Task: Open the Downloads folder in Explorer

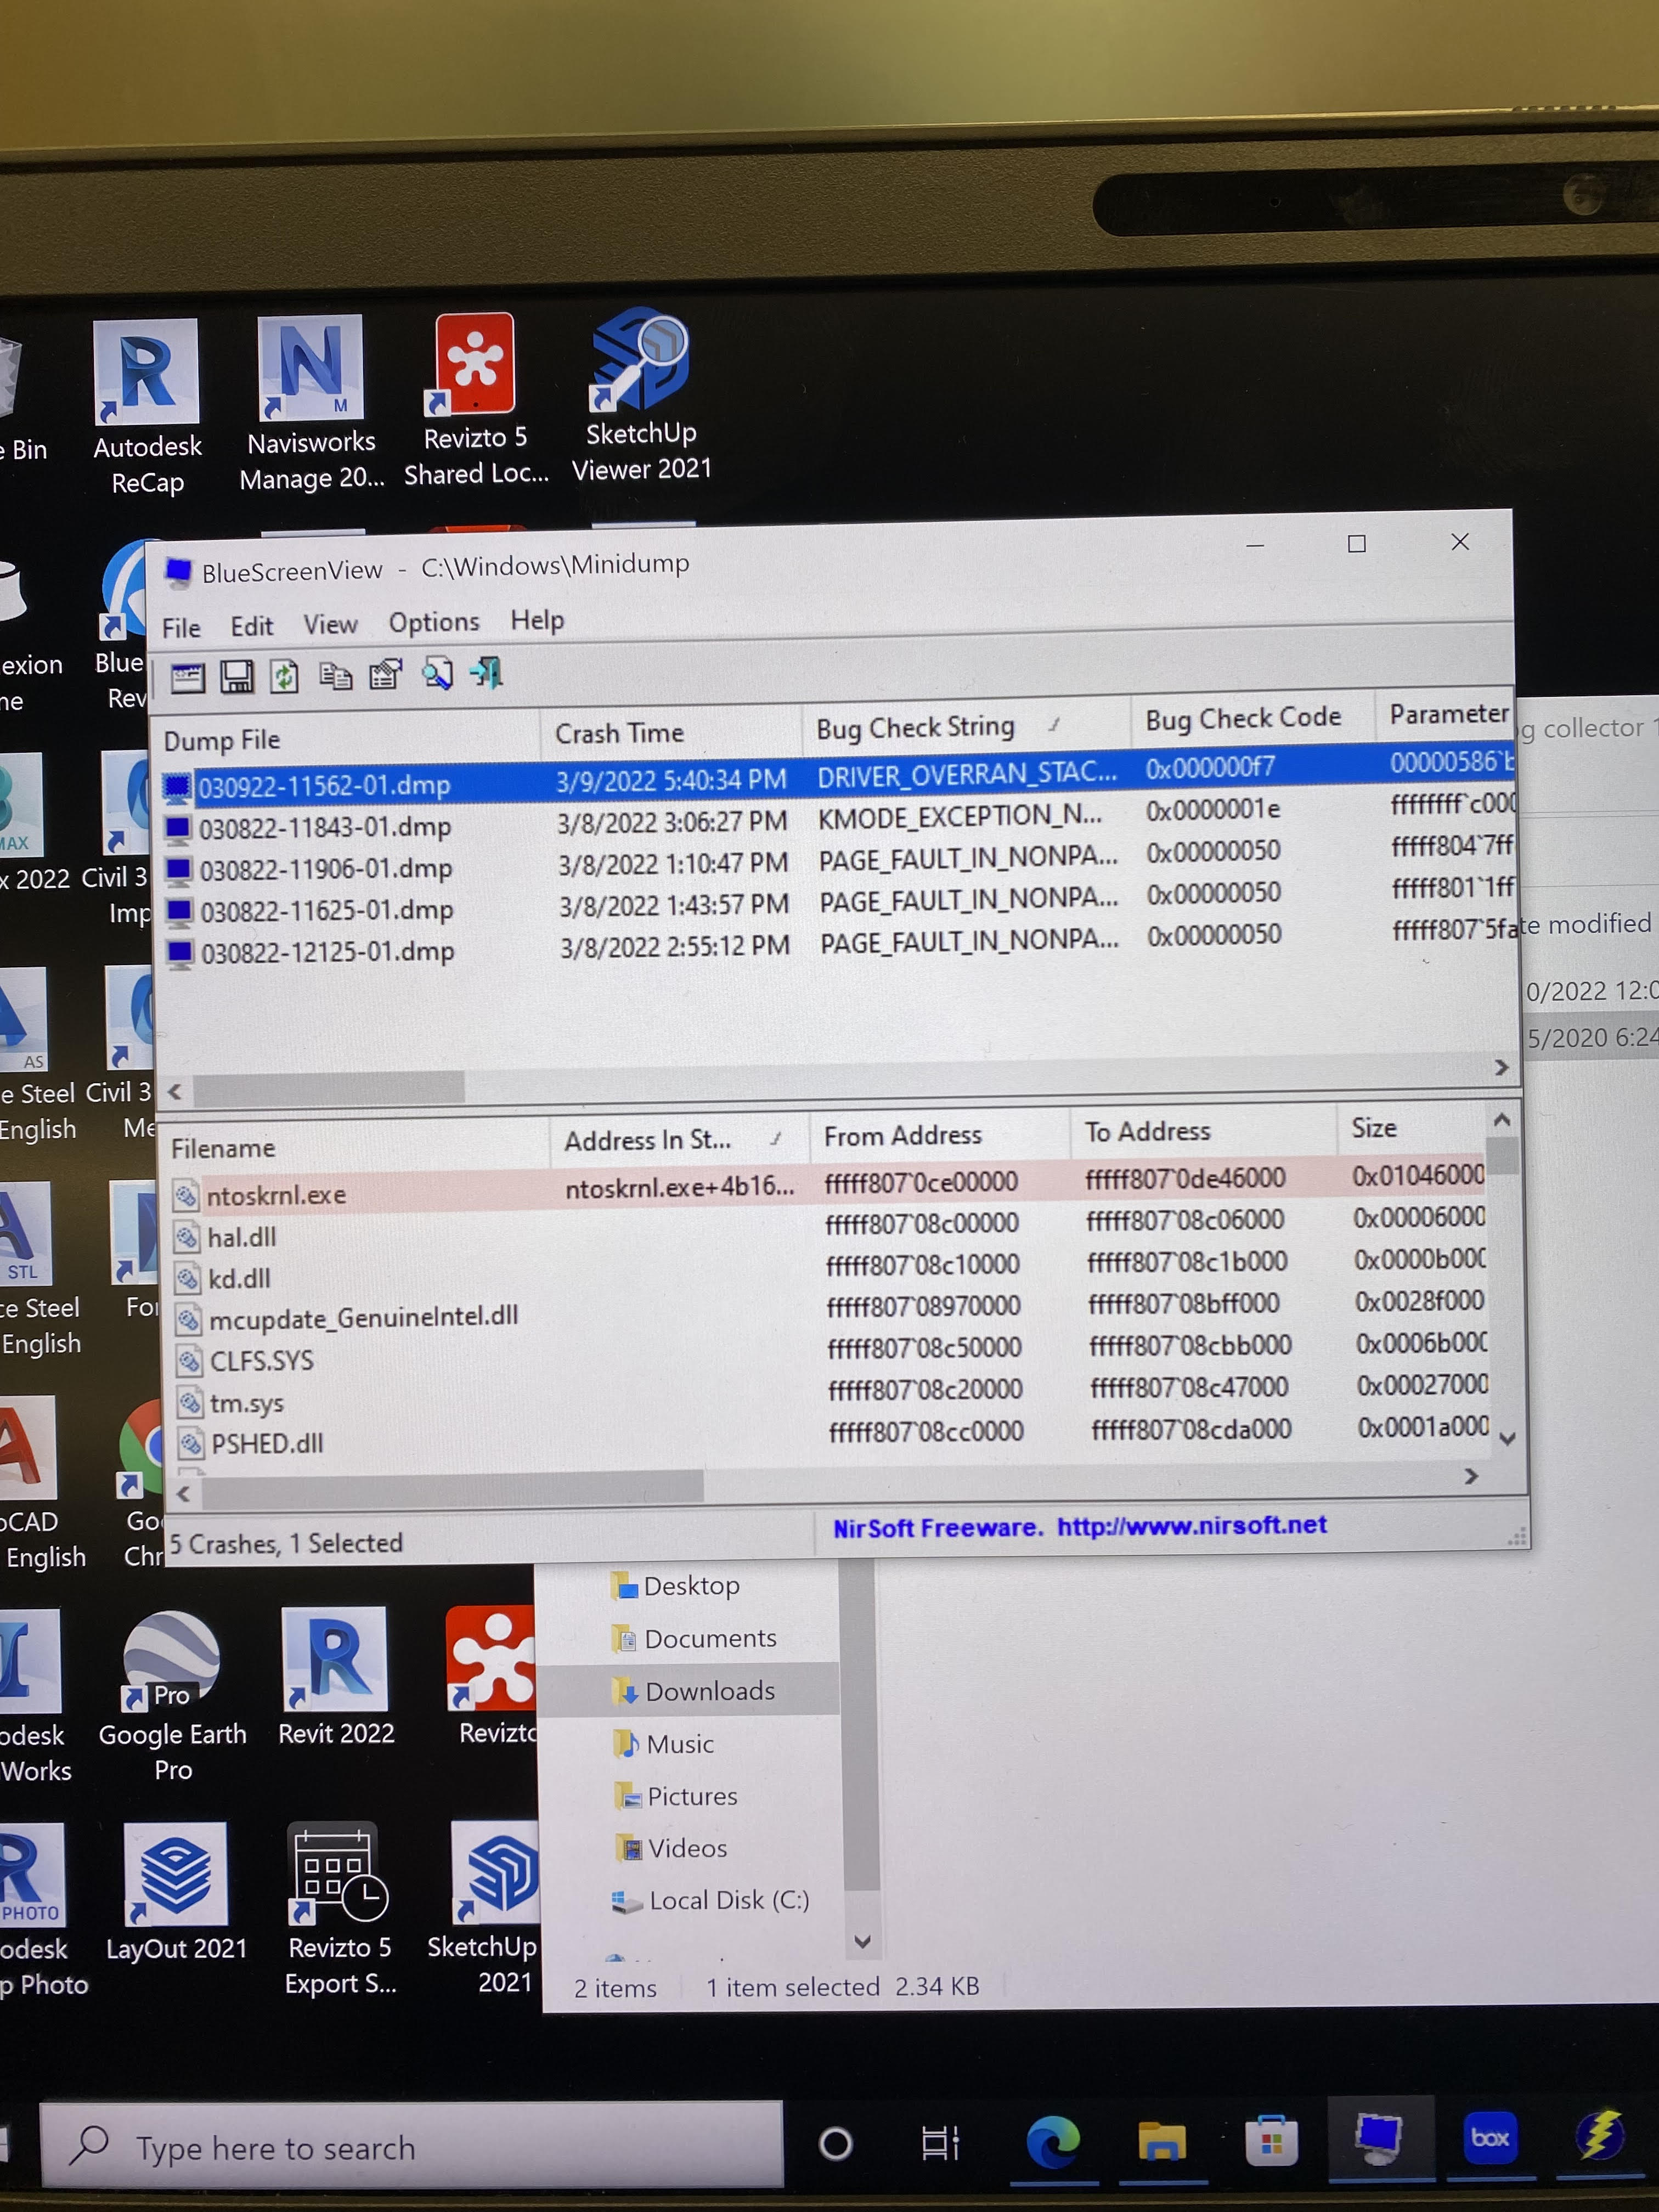Action: click(710, 1690)
